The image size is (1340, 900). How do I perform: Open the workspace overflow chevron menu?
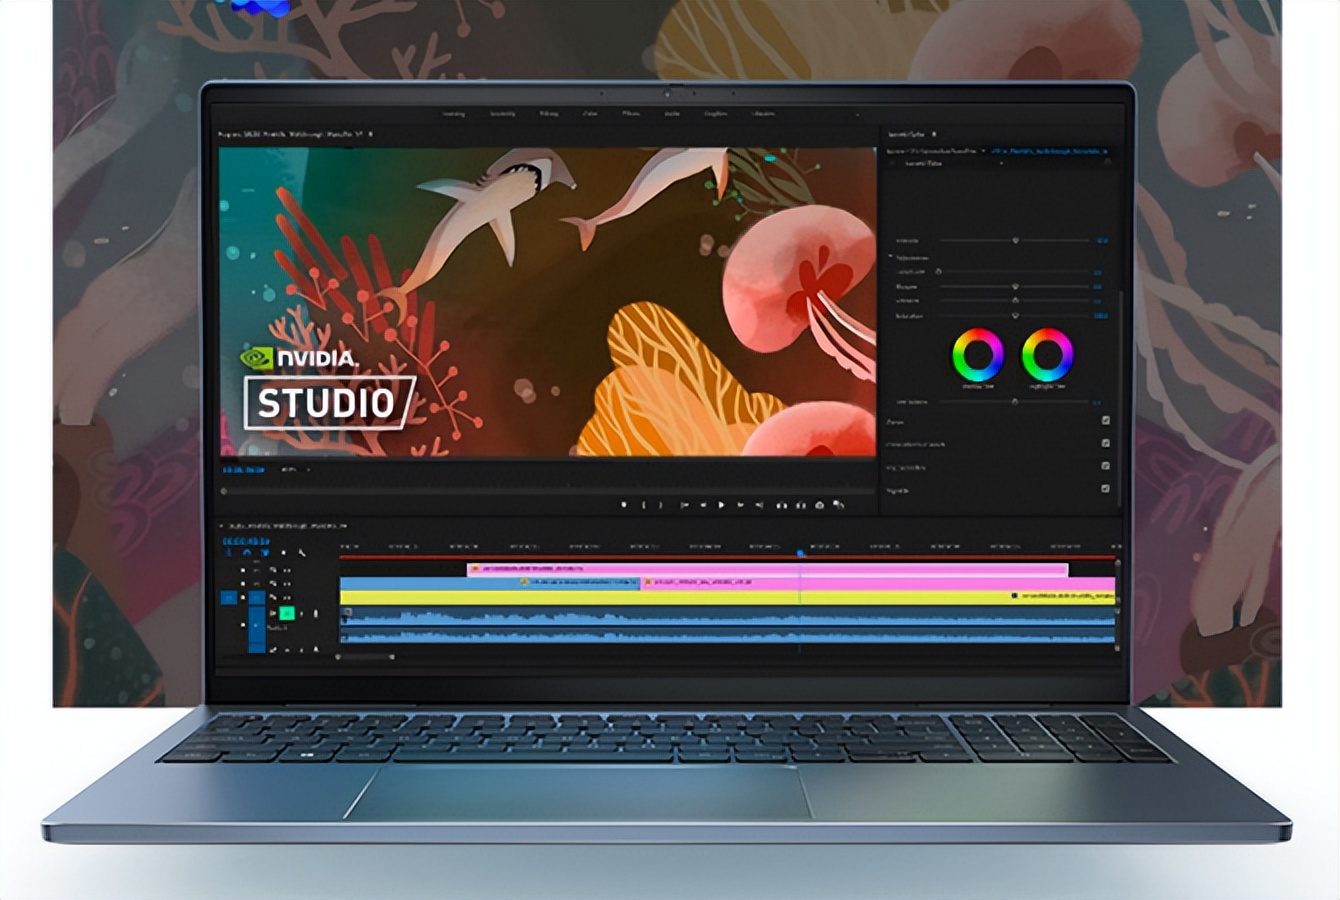coord(857,114)
